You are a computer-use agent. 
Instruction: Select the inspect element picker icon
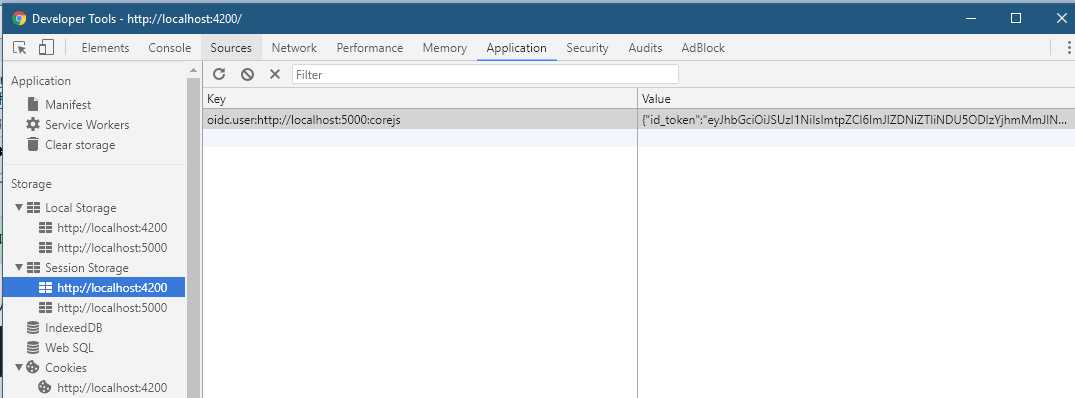tap(20, 48)
